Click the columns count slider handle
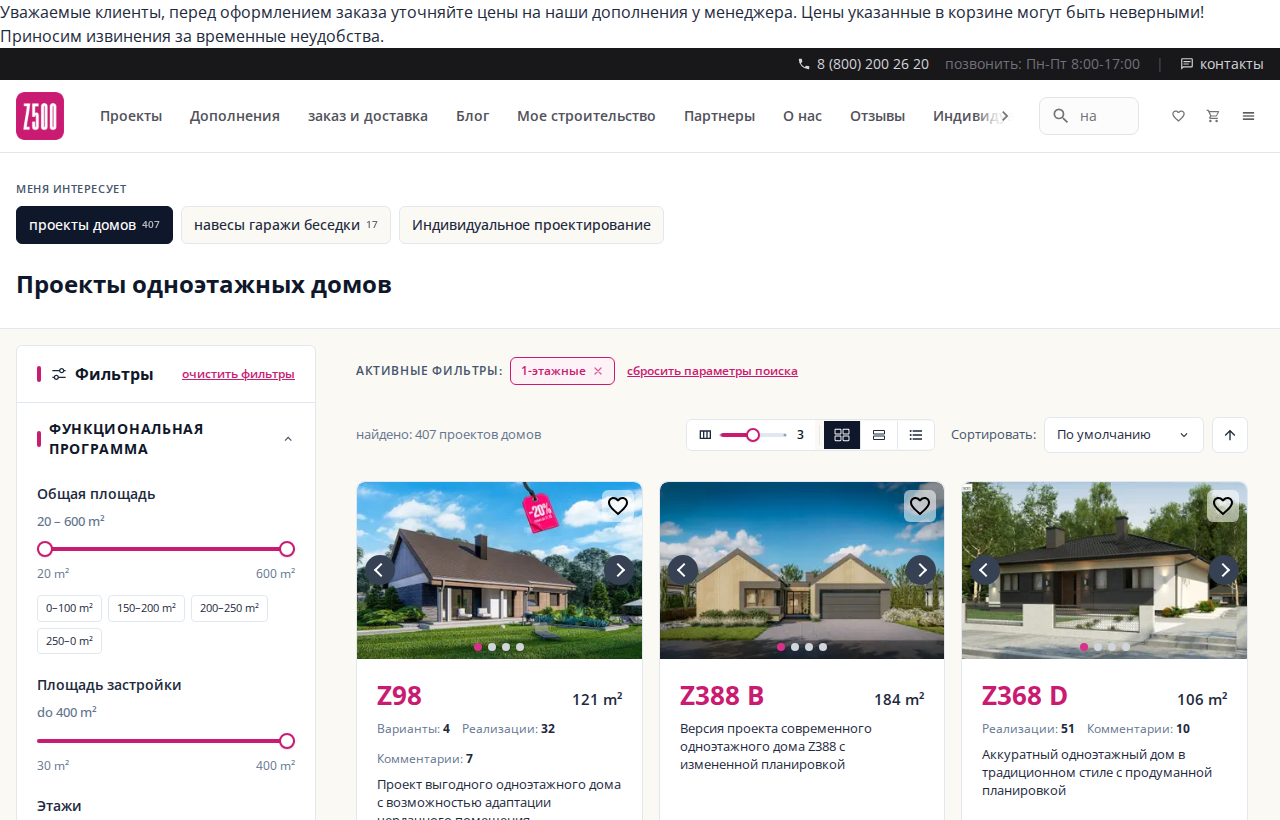 click(753, 435)
